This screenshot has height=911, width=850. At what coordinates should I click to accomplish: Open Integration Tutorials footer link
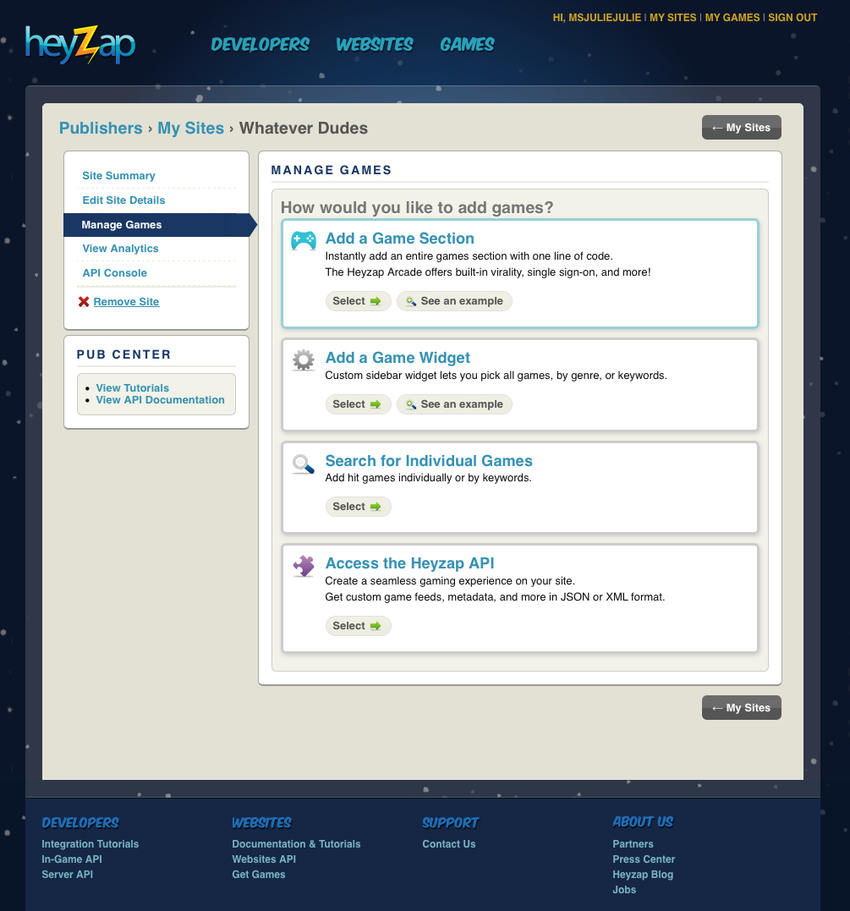pyautogui.click(x=90, y=844)
